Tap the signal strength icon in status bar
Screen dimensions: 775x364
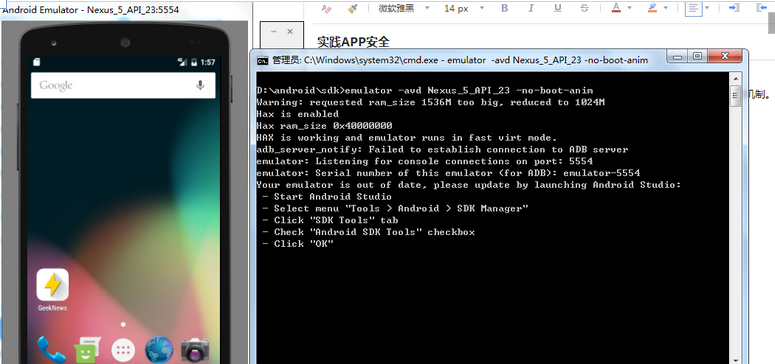pyautogui.click(x=182, y=62)
